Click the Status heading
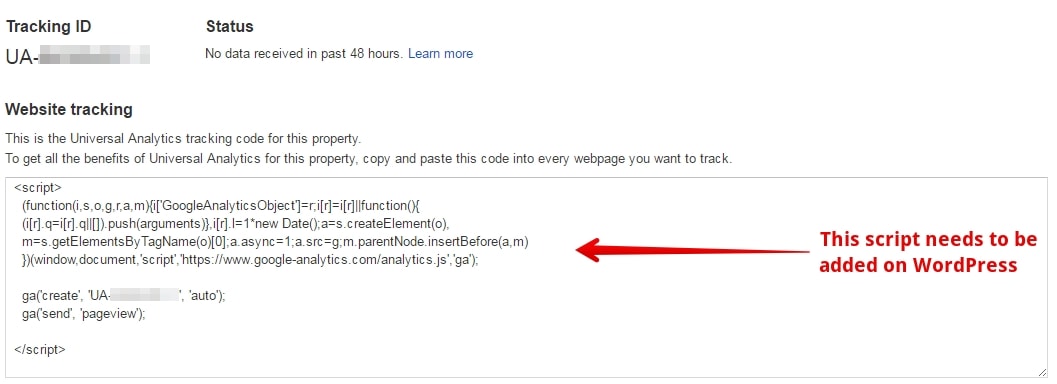The height and width of the screenshot is (384, 1057). (230, 27)
